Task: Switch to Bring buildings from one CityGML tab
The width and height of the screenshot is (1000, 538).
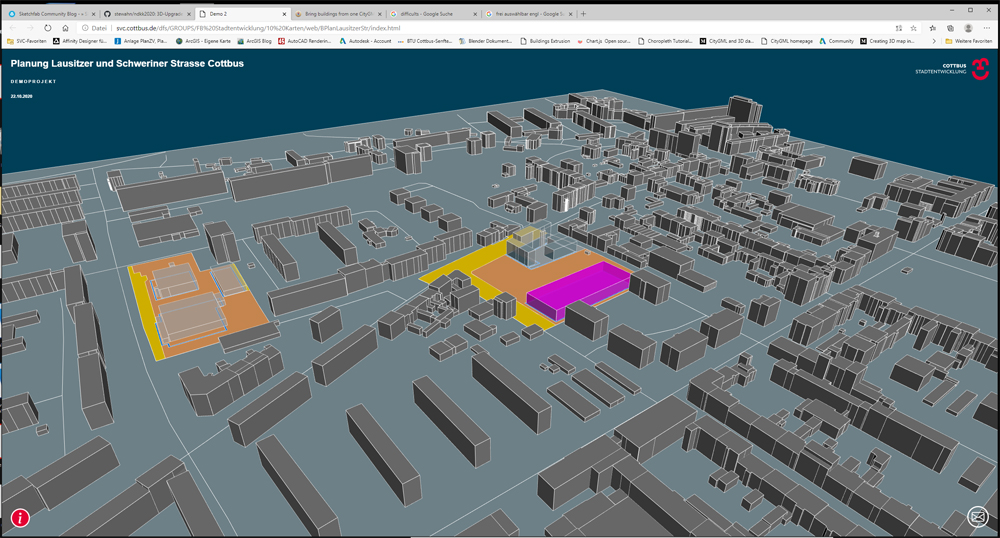Action: pos(337,13)
